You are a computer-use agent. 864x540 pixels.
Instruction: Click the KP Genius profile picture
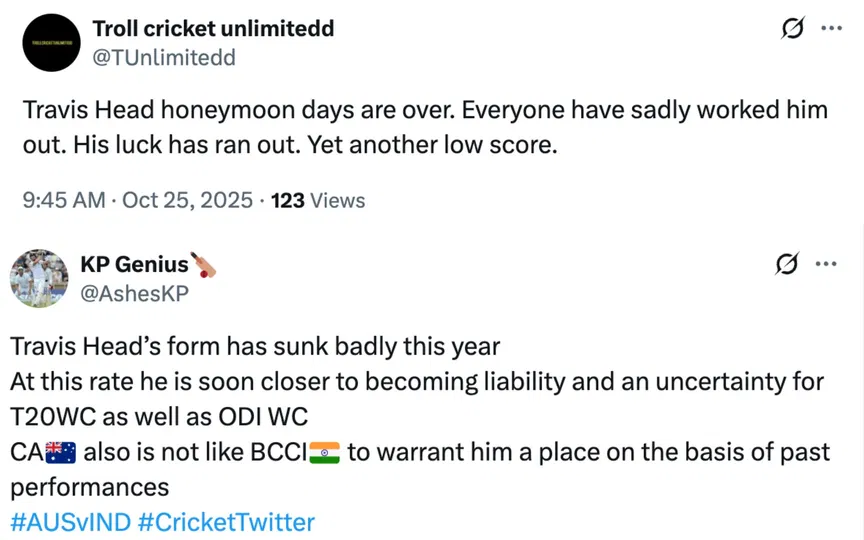click(39, 277)
